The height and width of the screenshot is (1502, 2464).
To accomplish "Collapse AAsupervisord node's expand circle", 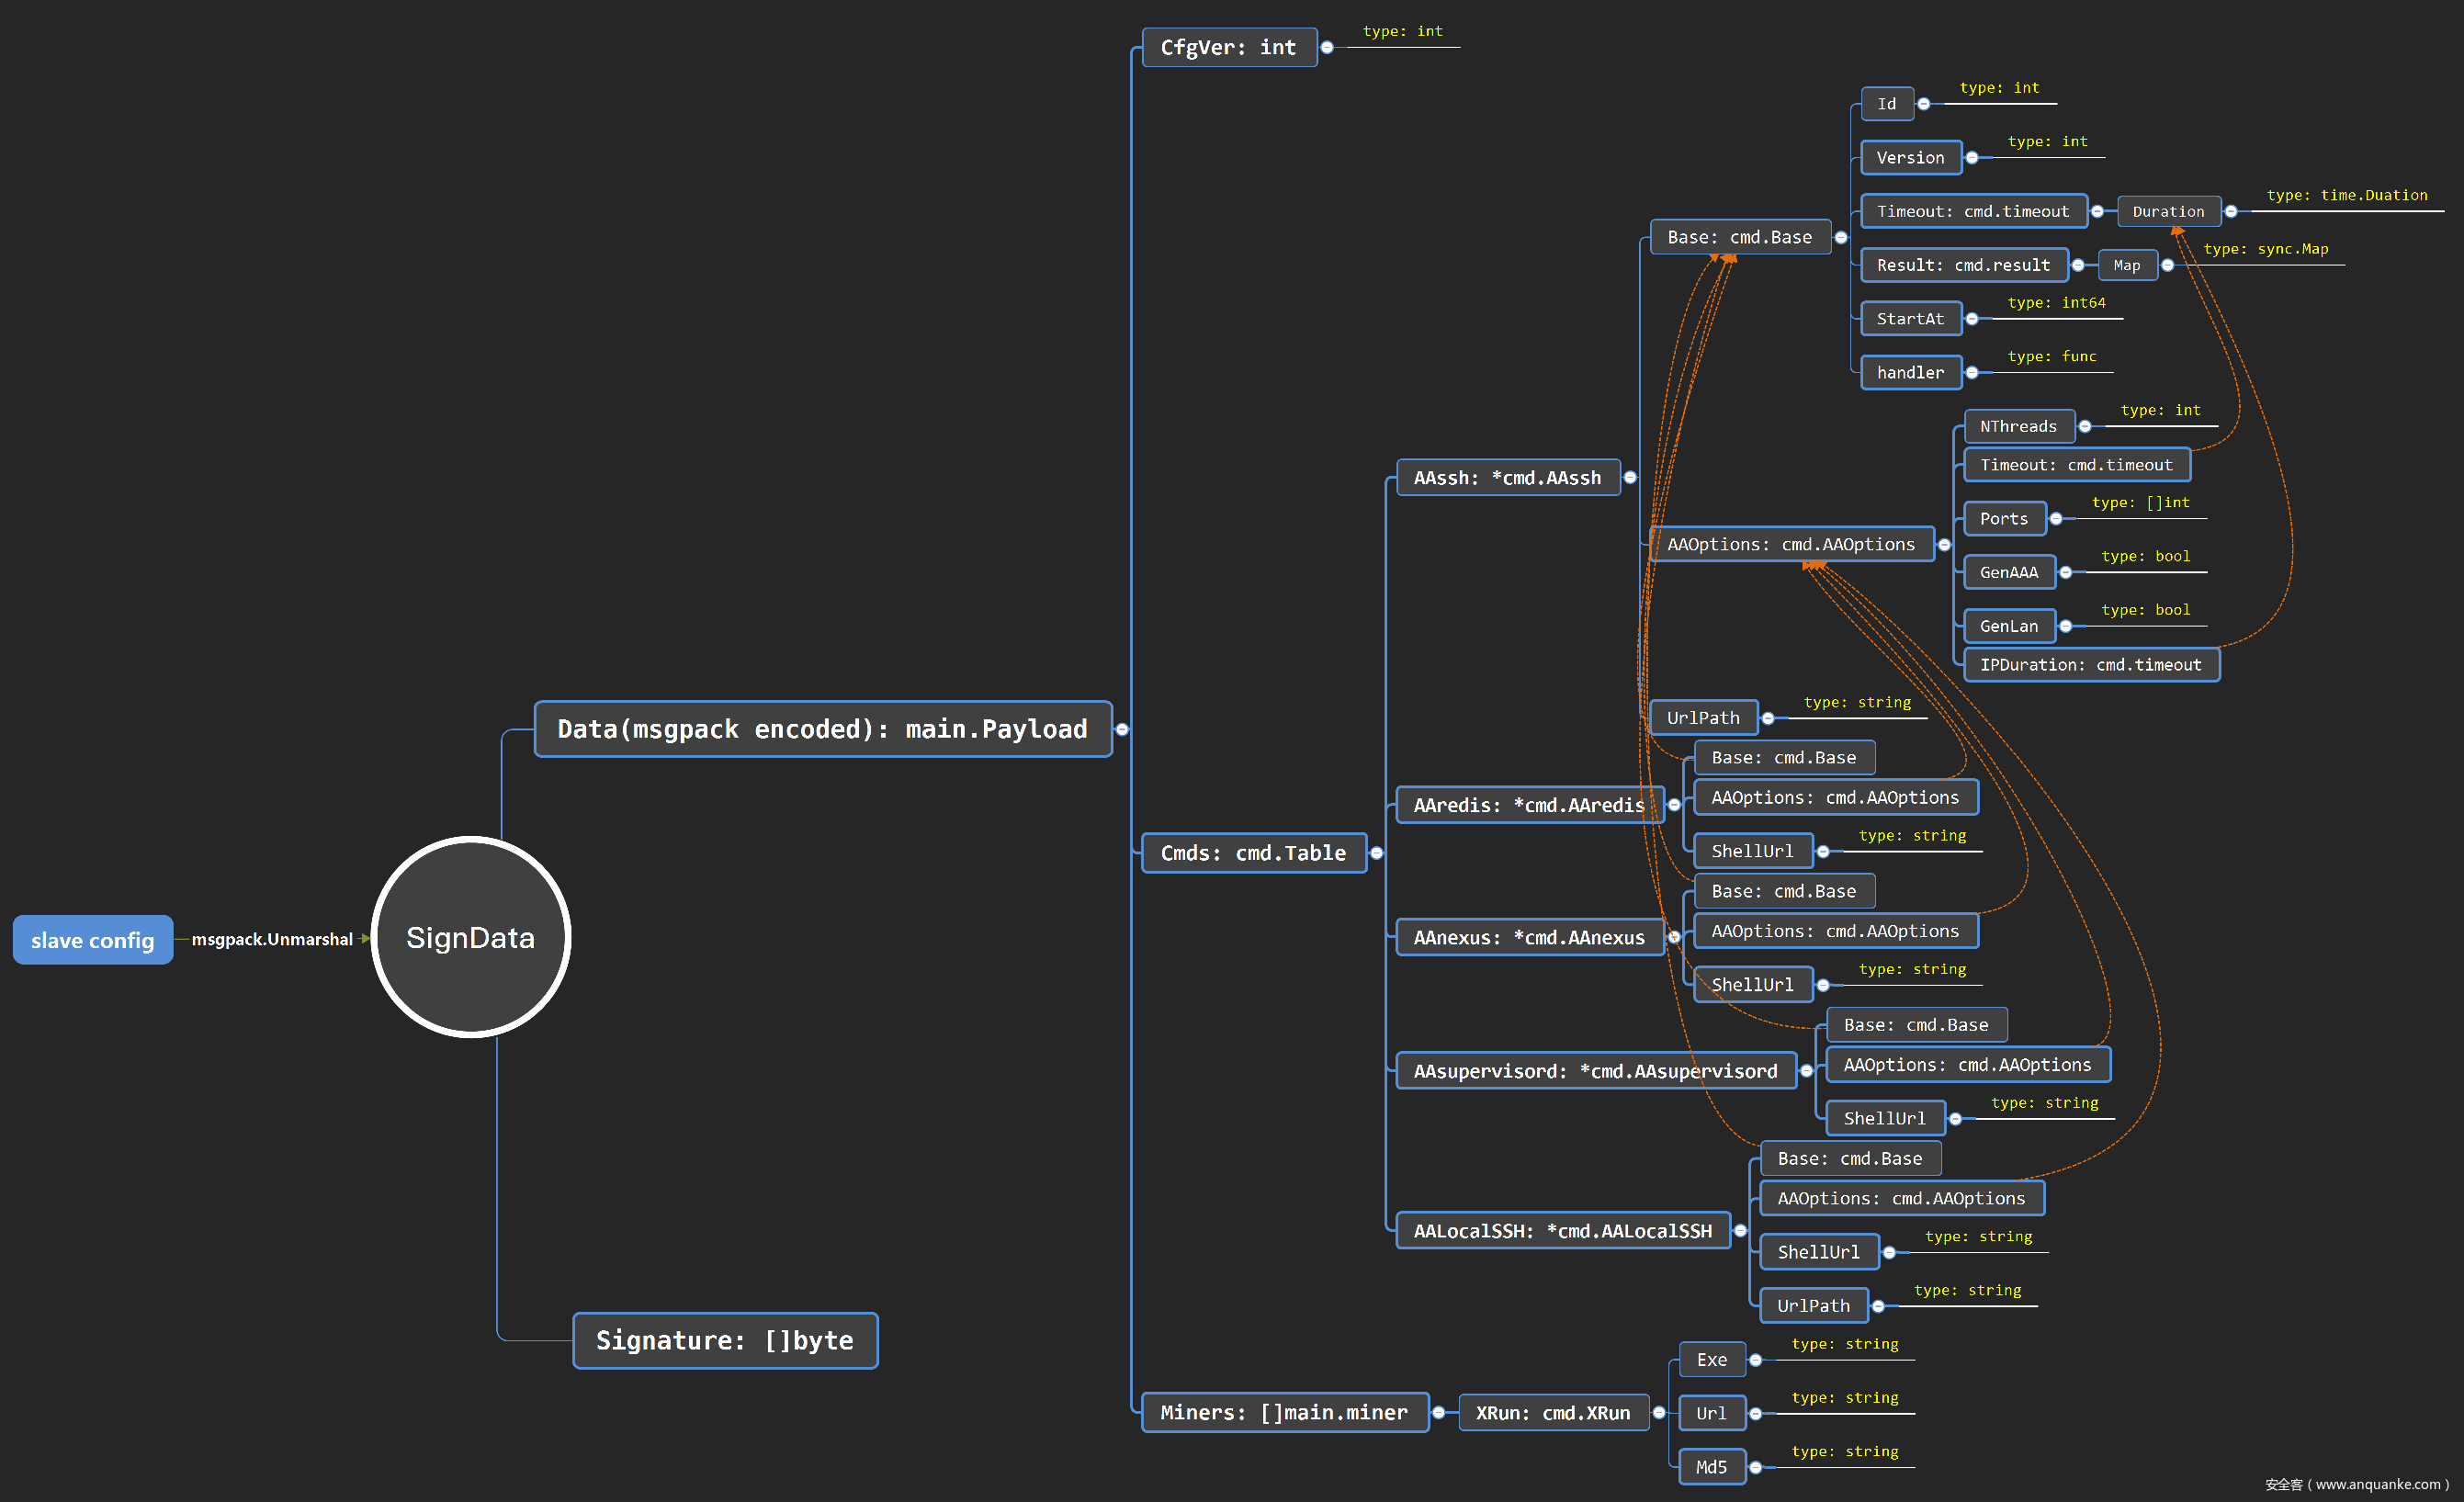I will pyautogui.click(x=1806, y=1071).
